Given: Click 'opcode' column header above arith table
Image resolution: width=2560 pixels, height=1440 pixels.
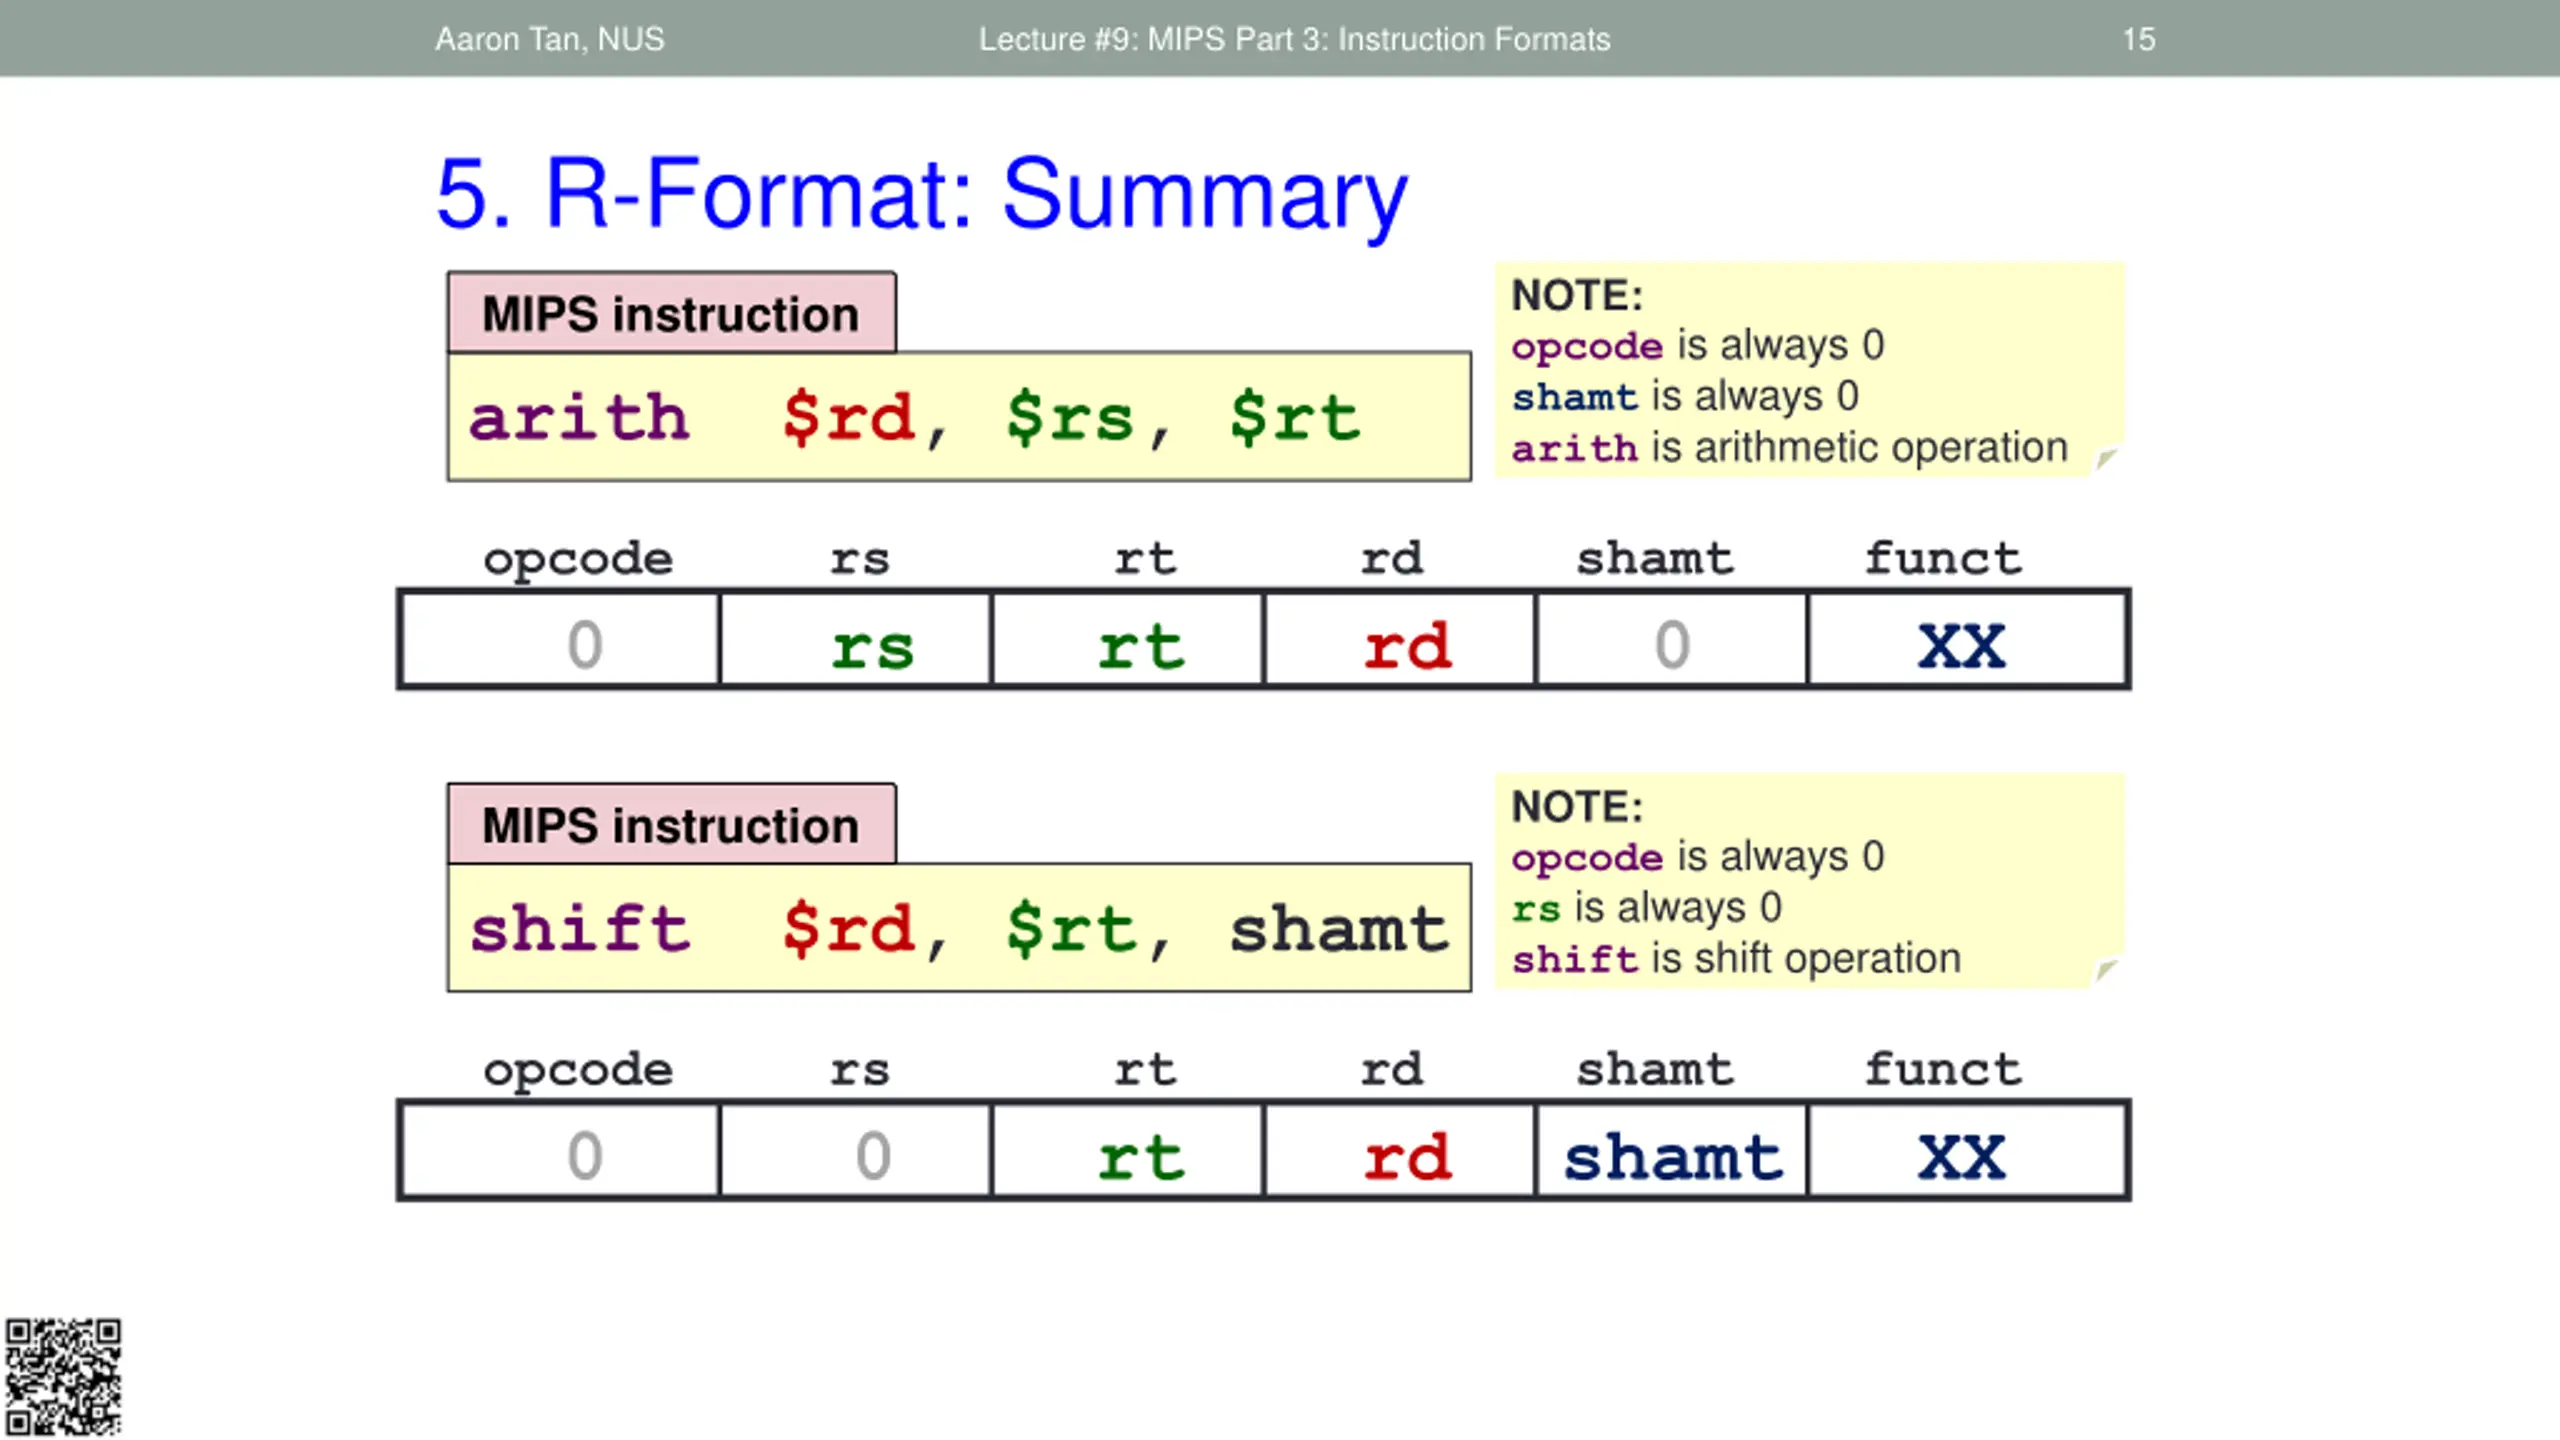Looking at the screenshot, I should [x=578, y=560].
